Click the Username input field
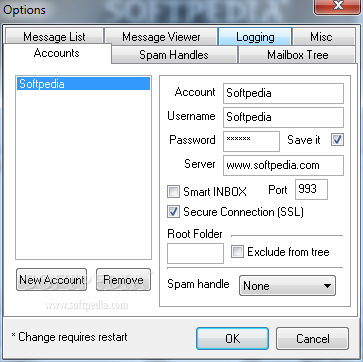Screen dimensions: 363x362 pyautogui.click(x=283, y=117)
